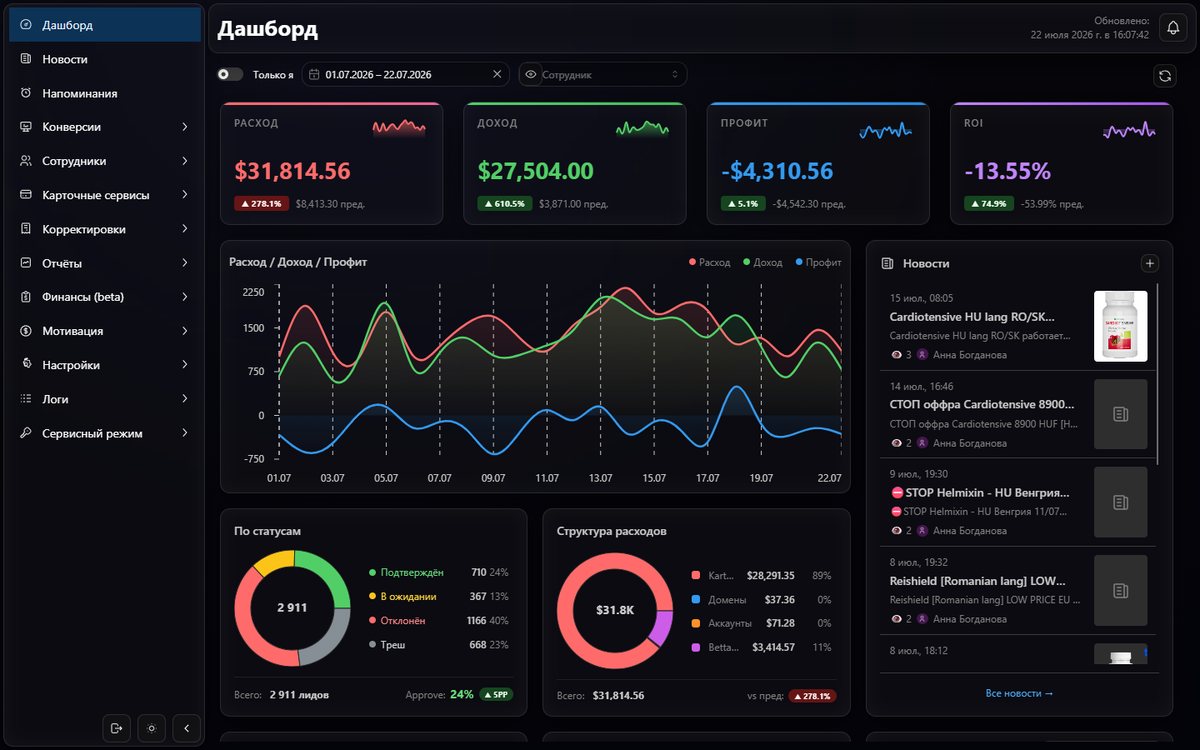Click the refresh data icon
Viewport: 1200px width, 750px height.
click(1164, 75)
